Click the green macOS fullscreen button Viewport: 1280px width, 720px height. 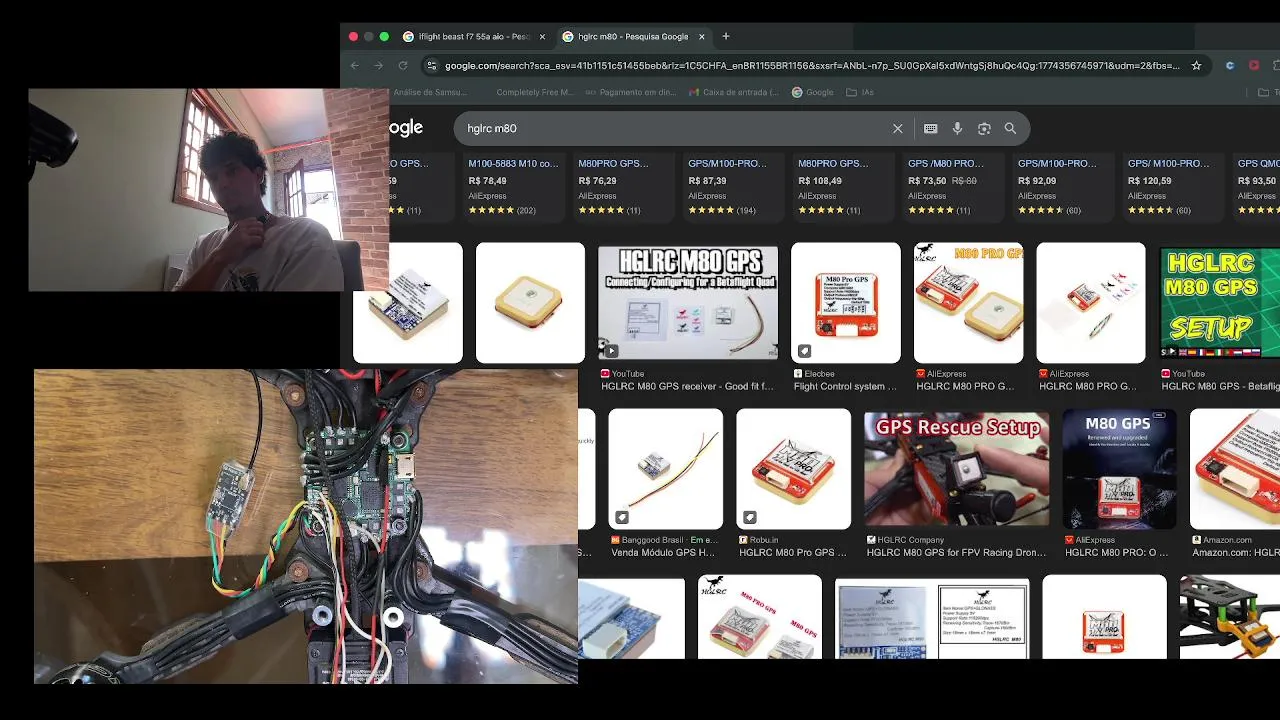[384, 36]
